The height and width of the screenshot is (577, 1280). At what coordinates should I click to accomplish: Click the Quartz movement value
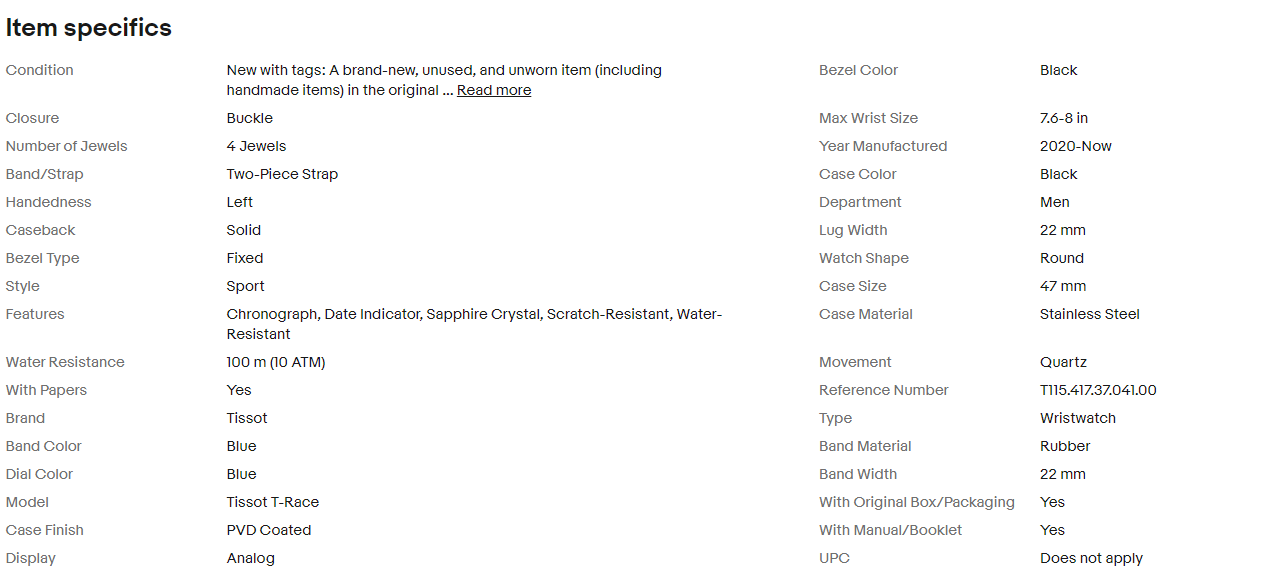pyautogui.click(x=1063, y=362)
